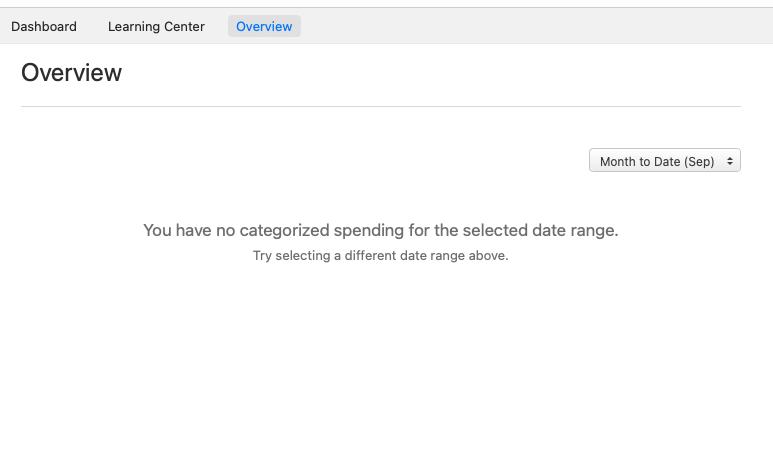The width and height of the screenshot is (773, 463).
Task: Open the Dashboard tab
Action: tap(44, 27)
